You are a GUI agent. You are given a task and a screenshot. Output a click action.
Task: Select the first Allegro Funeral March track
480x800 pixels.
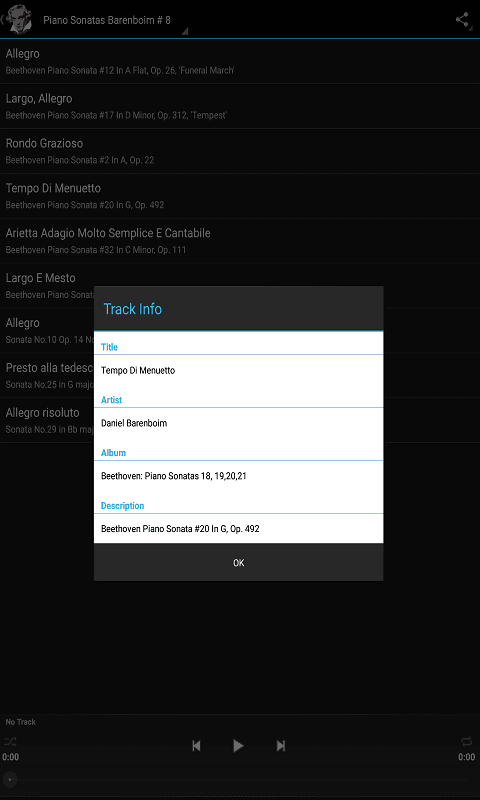tap(240, 61)
